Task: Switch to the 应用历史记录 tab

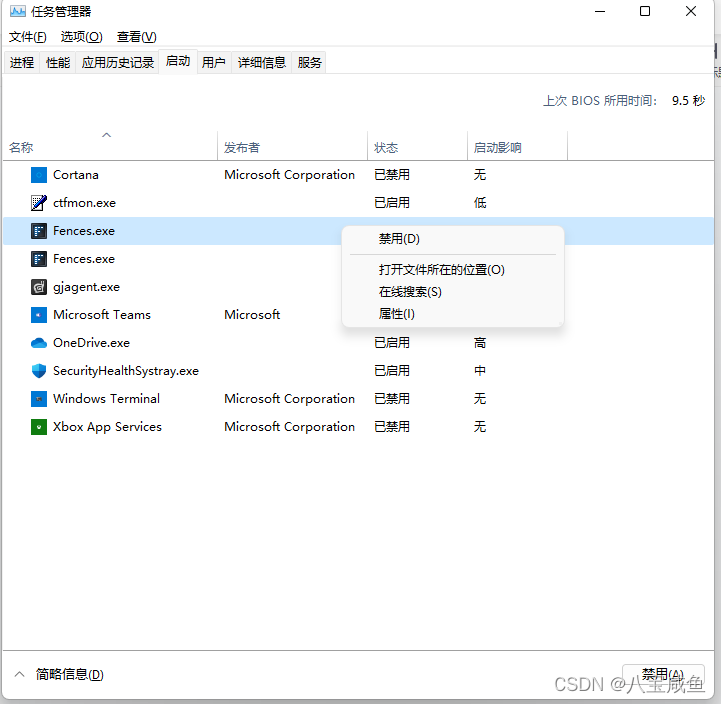Action: pos(118,63)
